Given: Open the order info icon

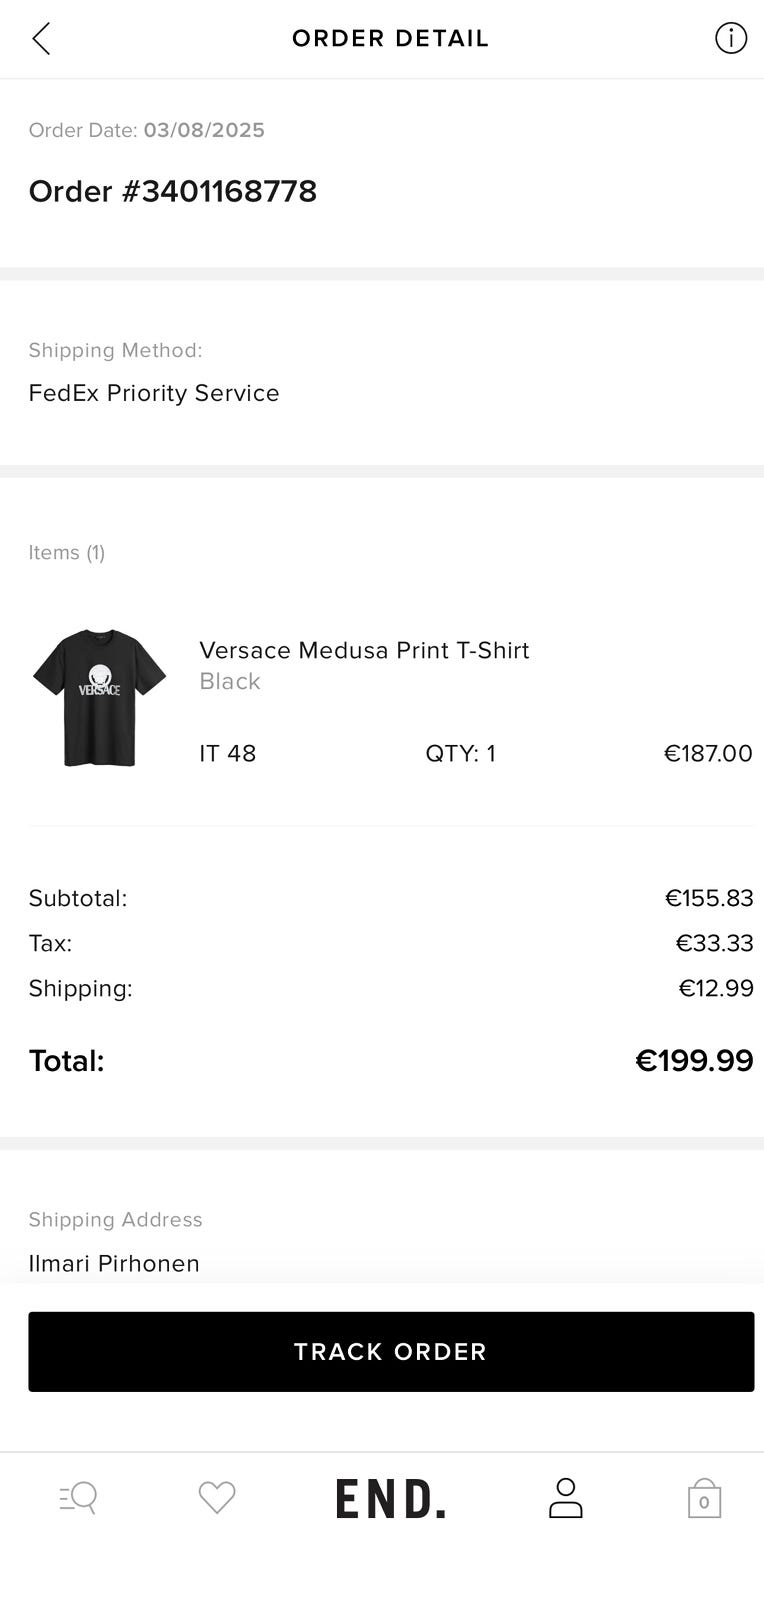Looking at the screenshot, I should 731,39.
